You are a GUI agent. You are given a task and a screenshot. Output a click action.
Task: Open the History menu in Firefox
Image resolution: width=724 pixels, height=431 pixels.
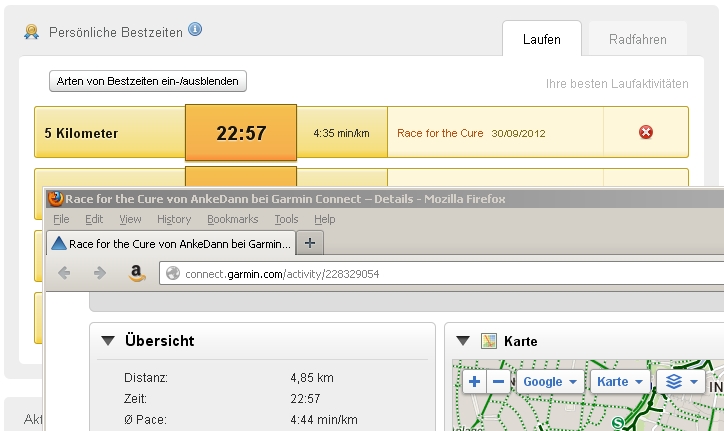pos(173,219)
